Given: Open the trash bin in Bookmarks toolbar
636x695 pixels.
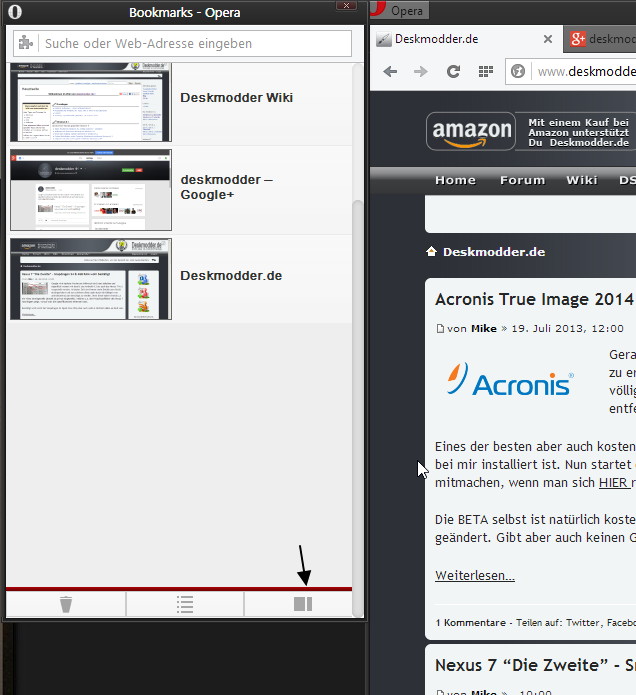Looking at the screenshot, I should (66, 604).
